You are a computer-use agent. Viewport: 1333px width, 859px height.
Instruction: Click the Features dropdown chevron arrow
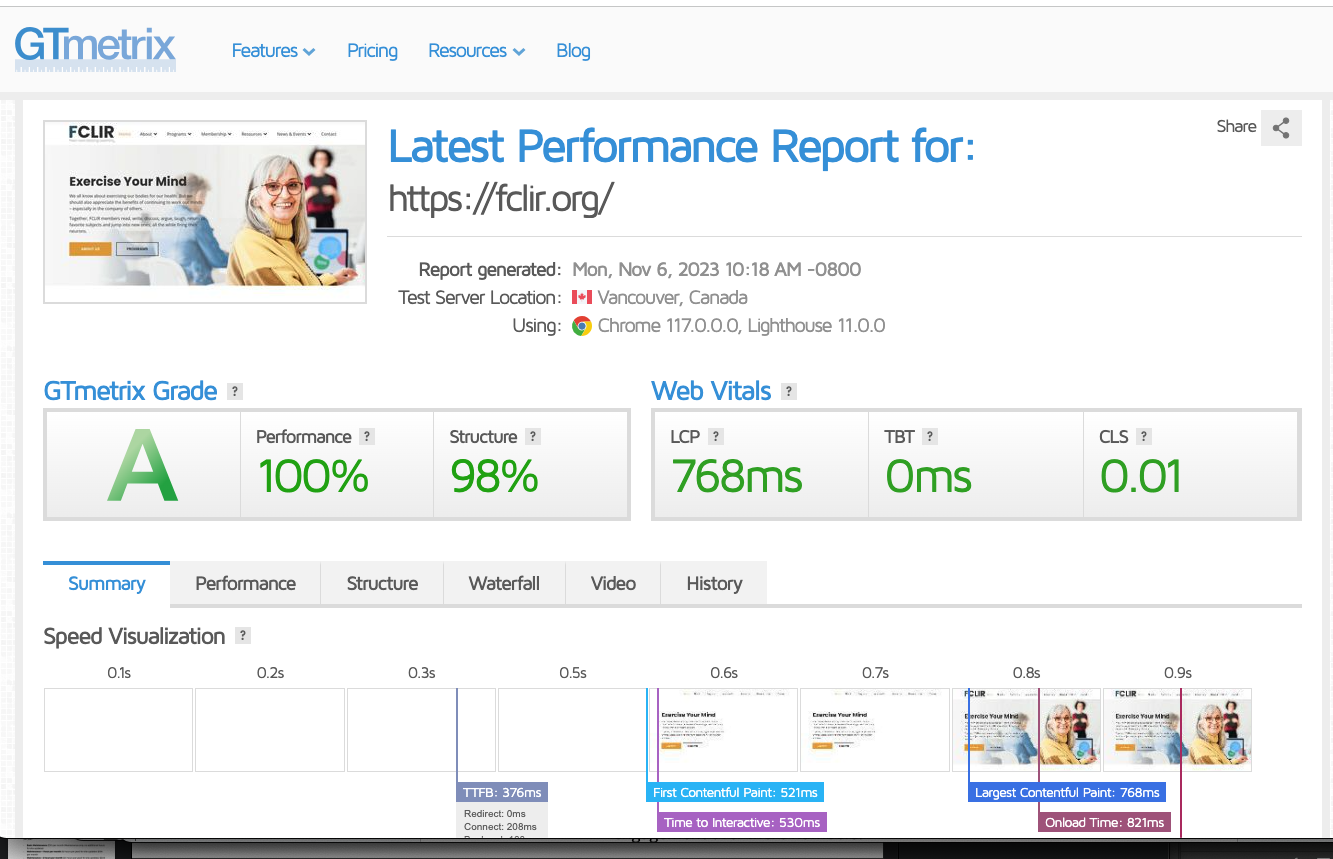308,51
